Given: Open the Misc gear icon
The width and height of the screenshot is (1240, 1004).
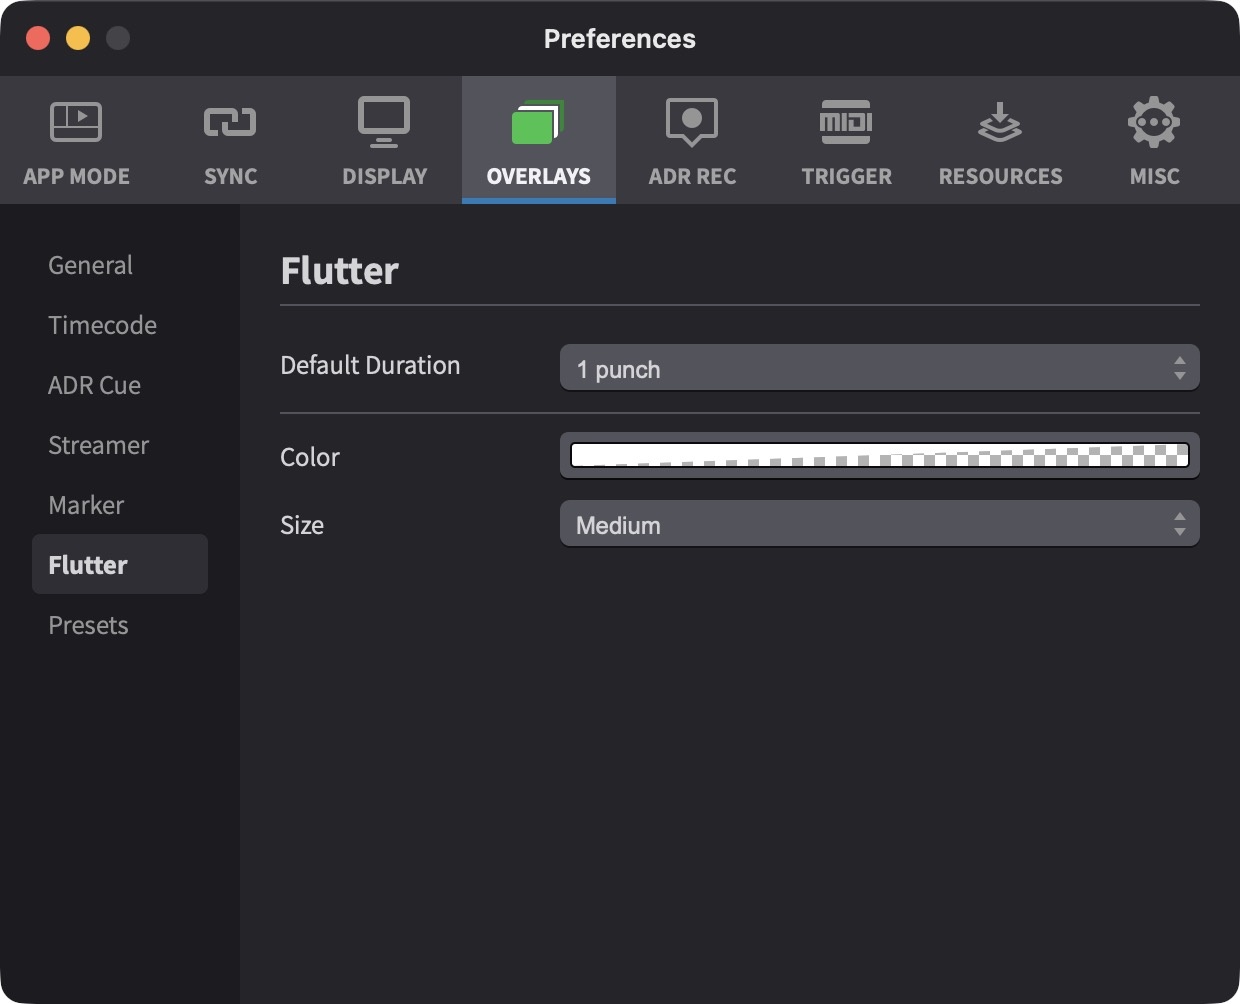Looking at the screenshot, I should 1154,123.
